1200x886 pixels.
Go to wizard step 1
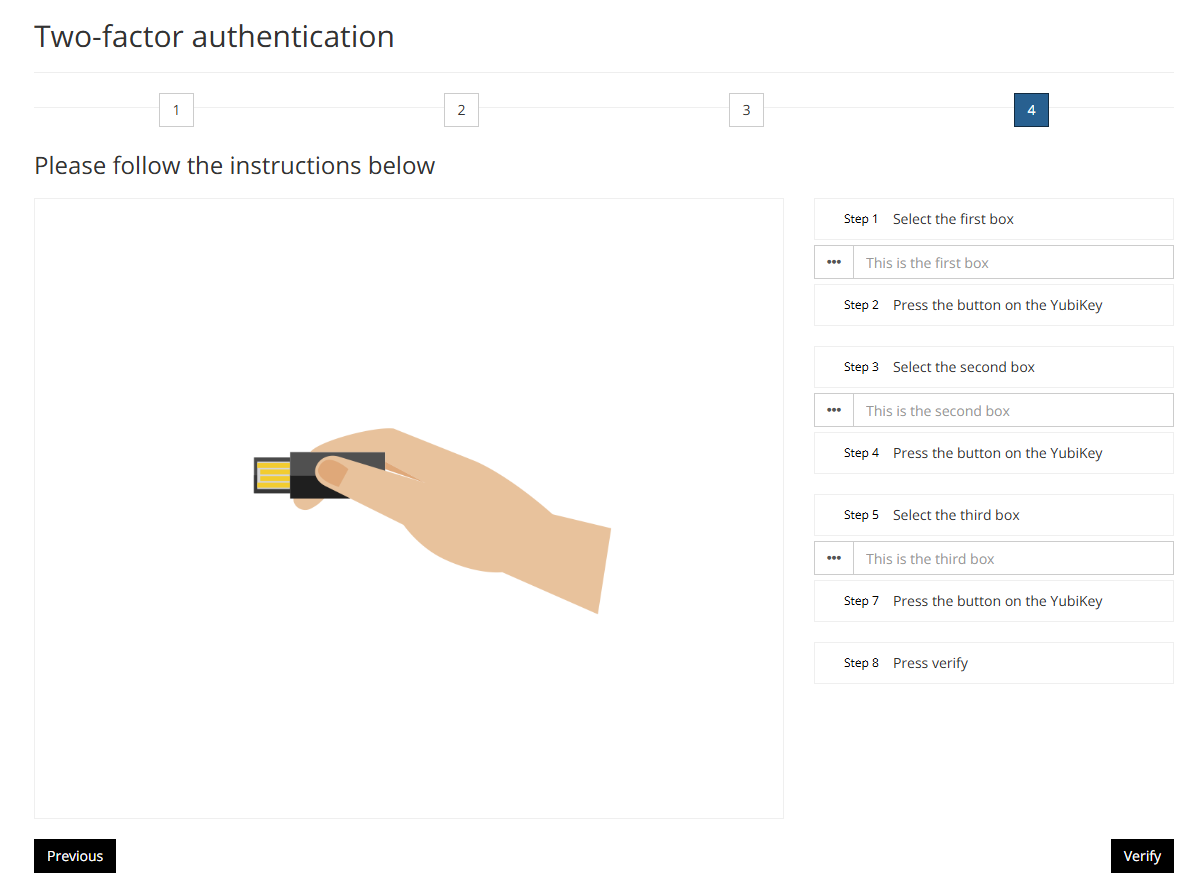tap(176, 110)
